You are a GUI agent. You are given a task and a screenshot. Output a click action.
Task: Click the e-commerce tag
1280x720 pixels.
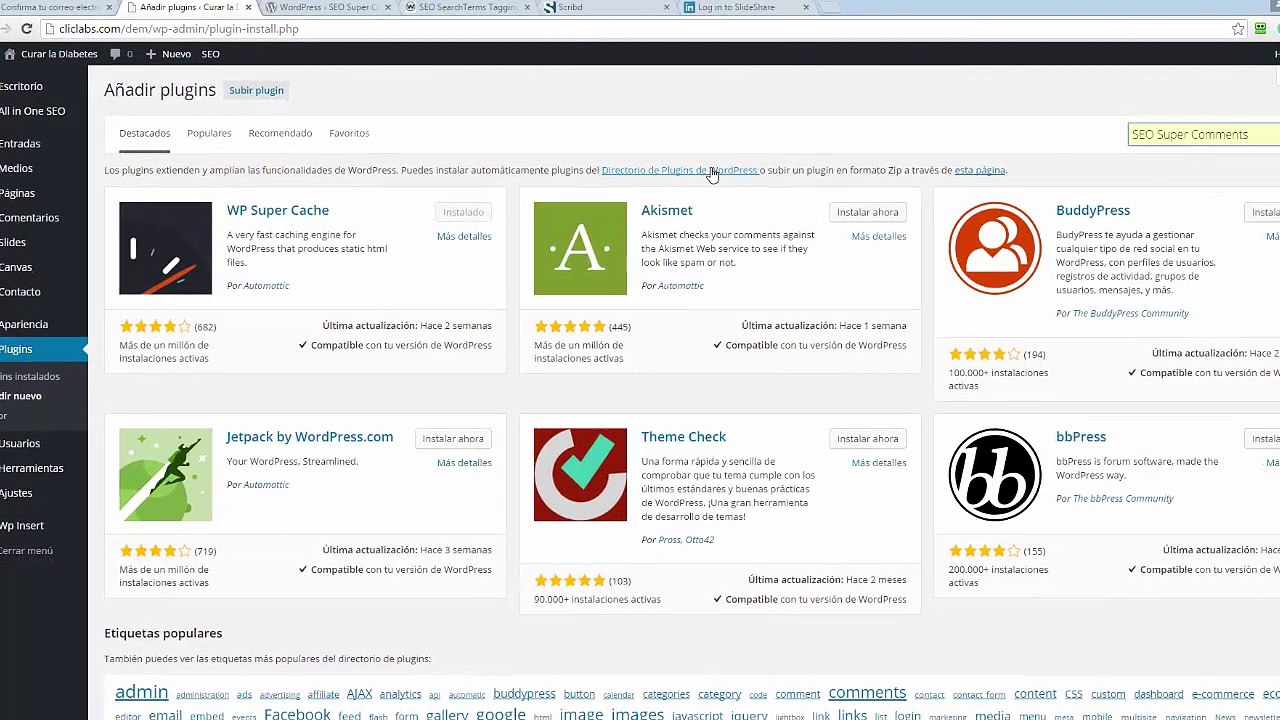pos(1222,694)
